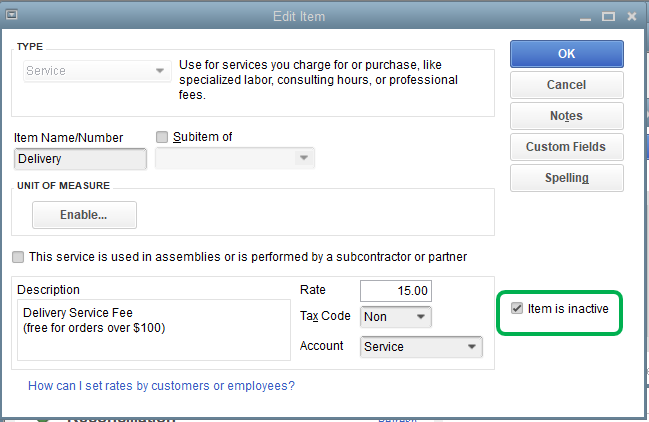Open Custom Fields dialog
This screenshot has height=422, width=649.
click(566, 147)
